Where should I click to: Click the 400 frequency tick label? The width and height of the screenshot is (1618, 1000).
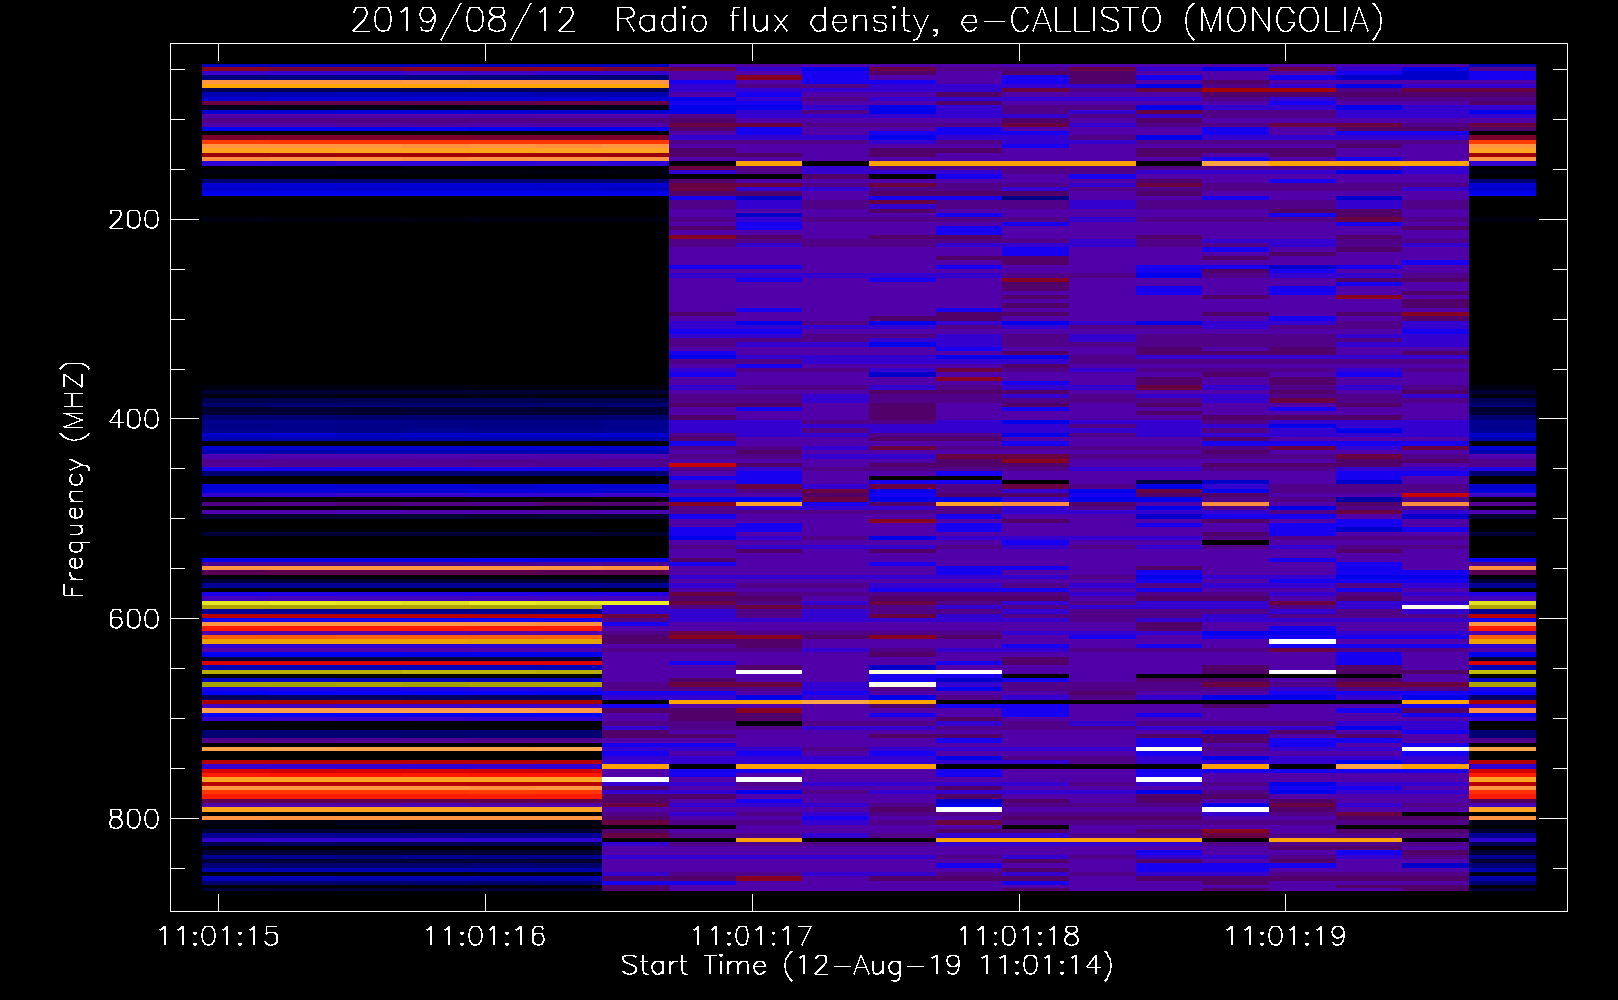point(134,419)
